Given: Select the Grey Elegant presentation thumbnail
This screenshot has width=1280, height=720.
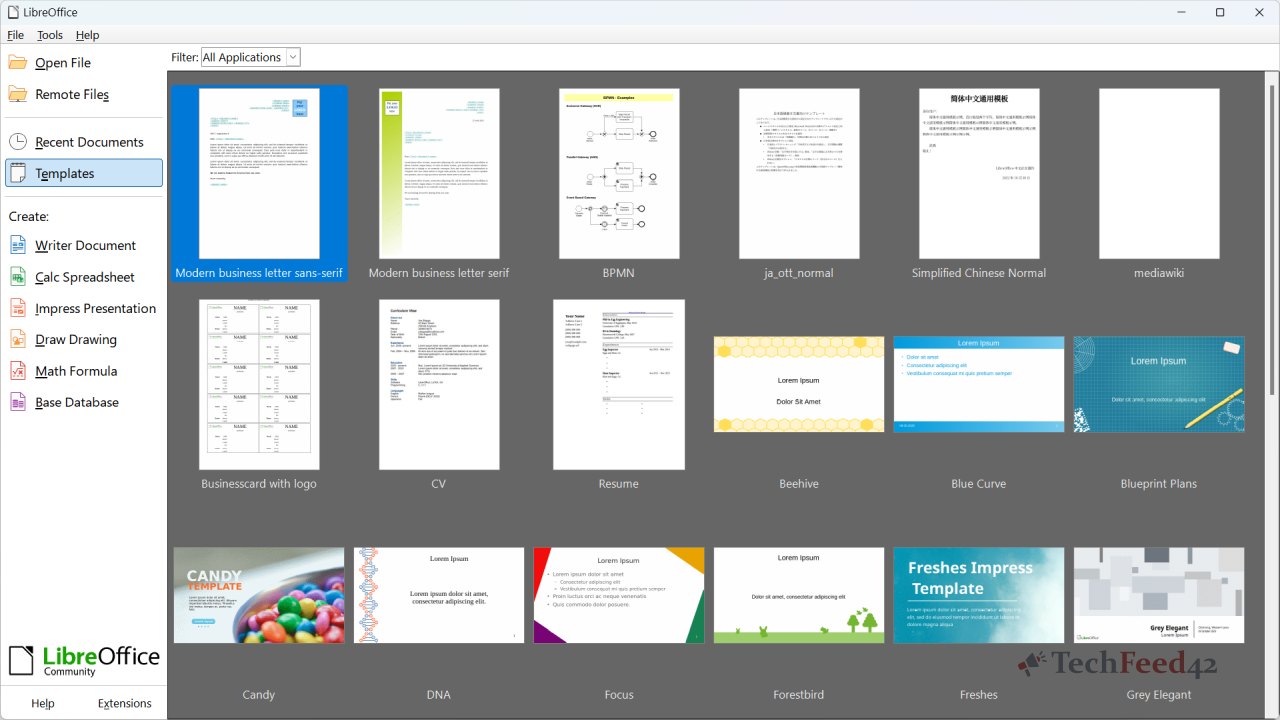Looking at the screenshot, I should (1159, 595).
